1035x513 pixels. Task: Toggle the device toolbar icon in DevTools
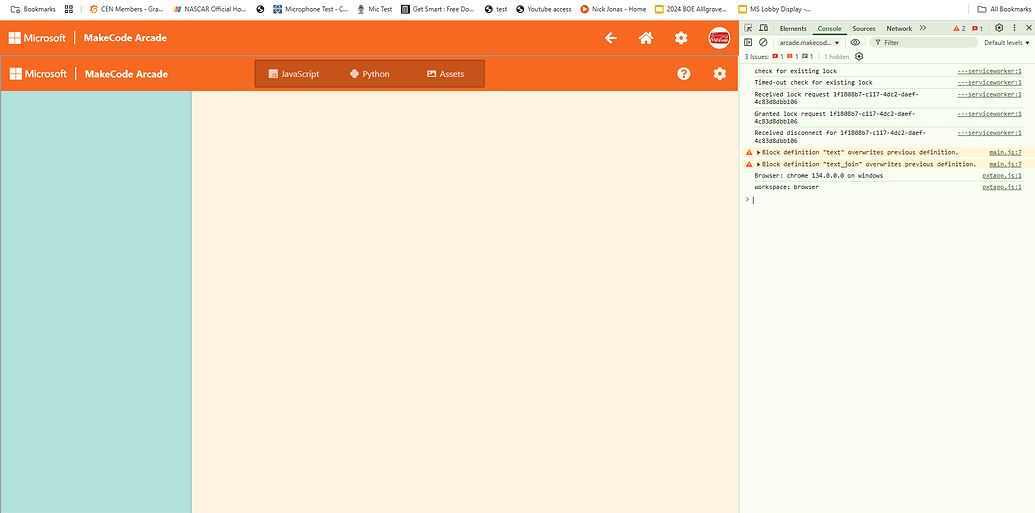tap(764, 28)
